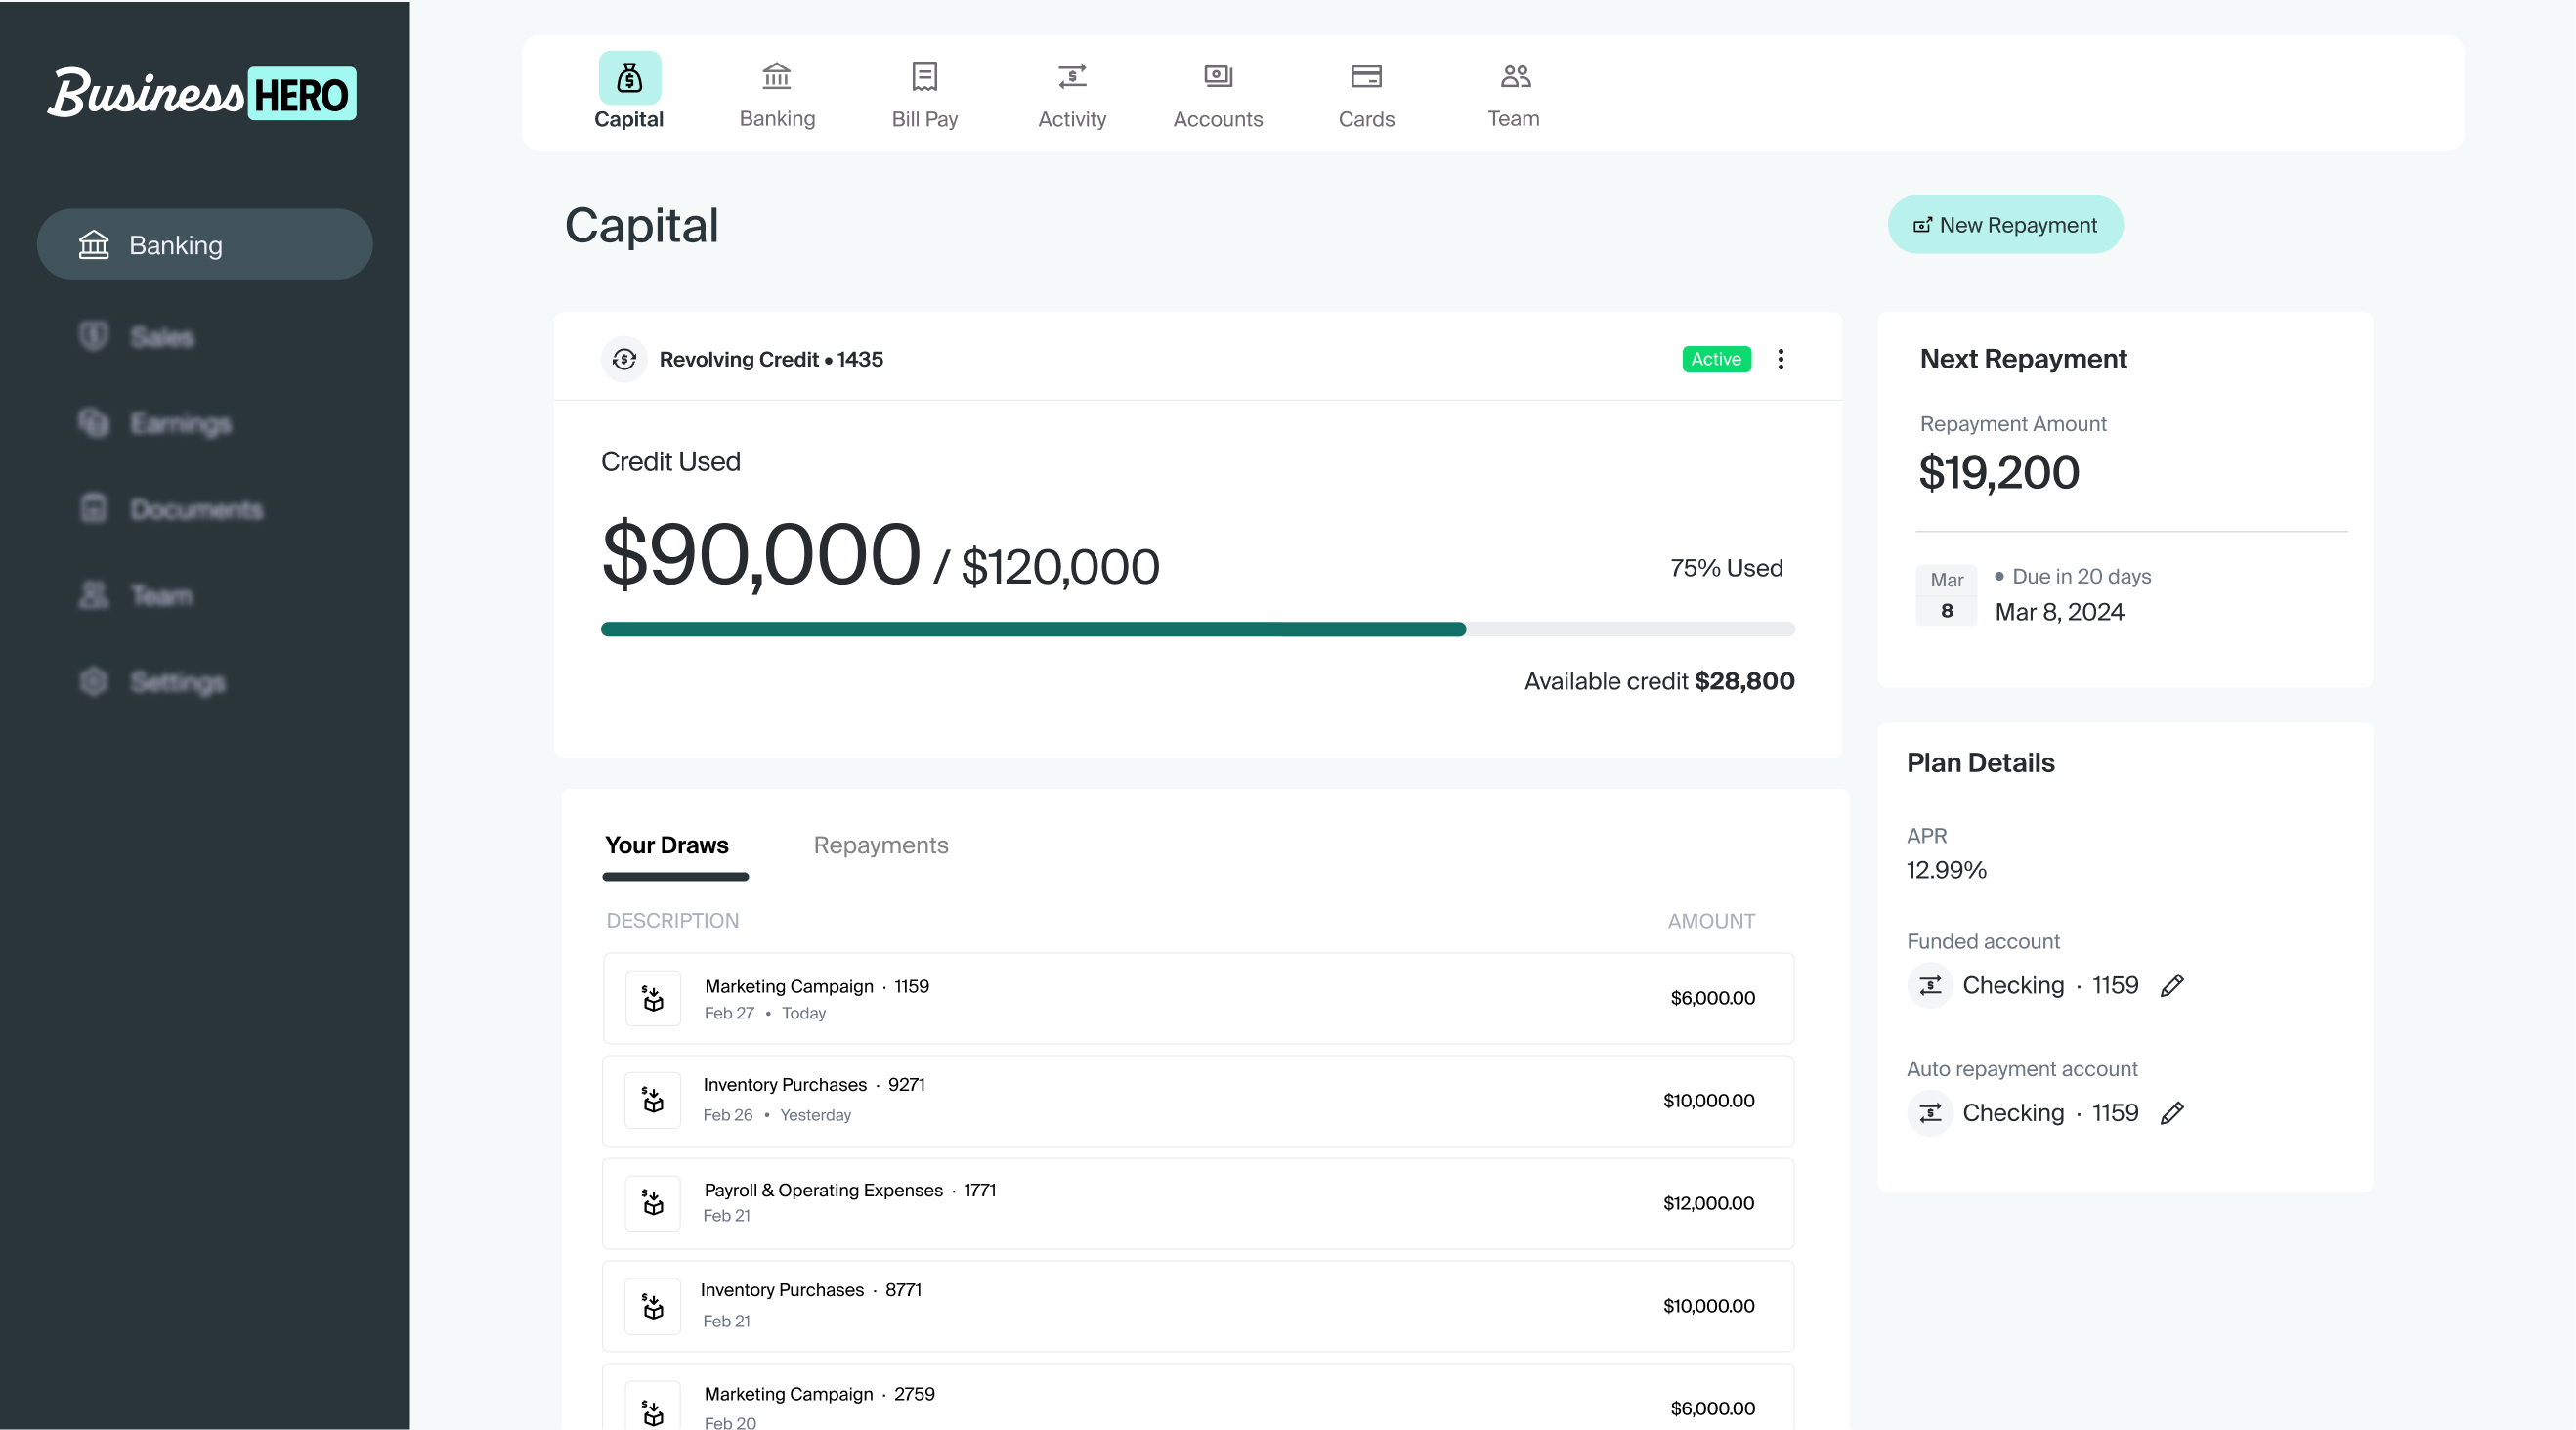Select the Capital money bag icon
The image size is (2576, 1430).
(629, 75)
